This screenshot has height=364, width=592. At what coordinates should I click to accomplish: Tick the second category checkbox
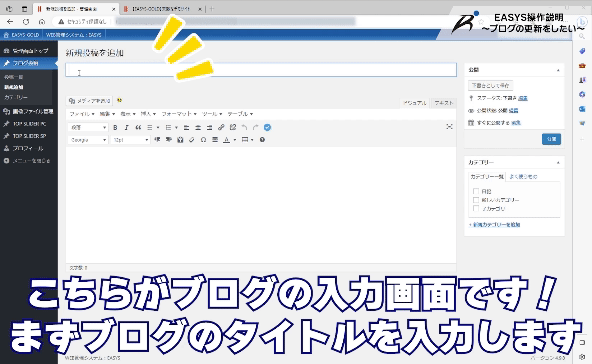(x=476, y=200)
